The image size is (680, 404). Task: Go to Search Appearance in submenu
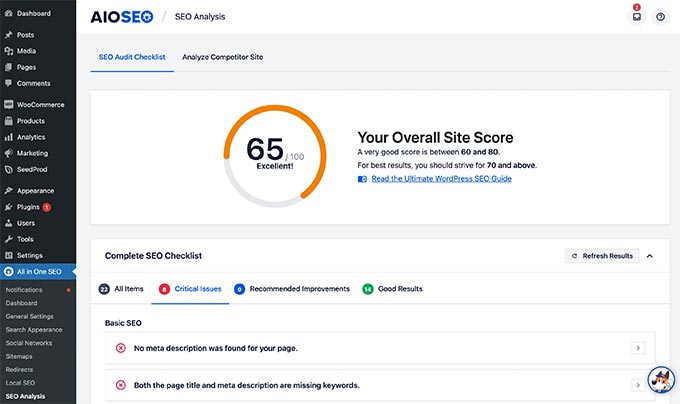pyautogui.click(x=33, y=329)
